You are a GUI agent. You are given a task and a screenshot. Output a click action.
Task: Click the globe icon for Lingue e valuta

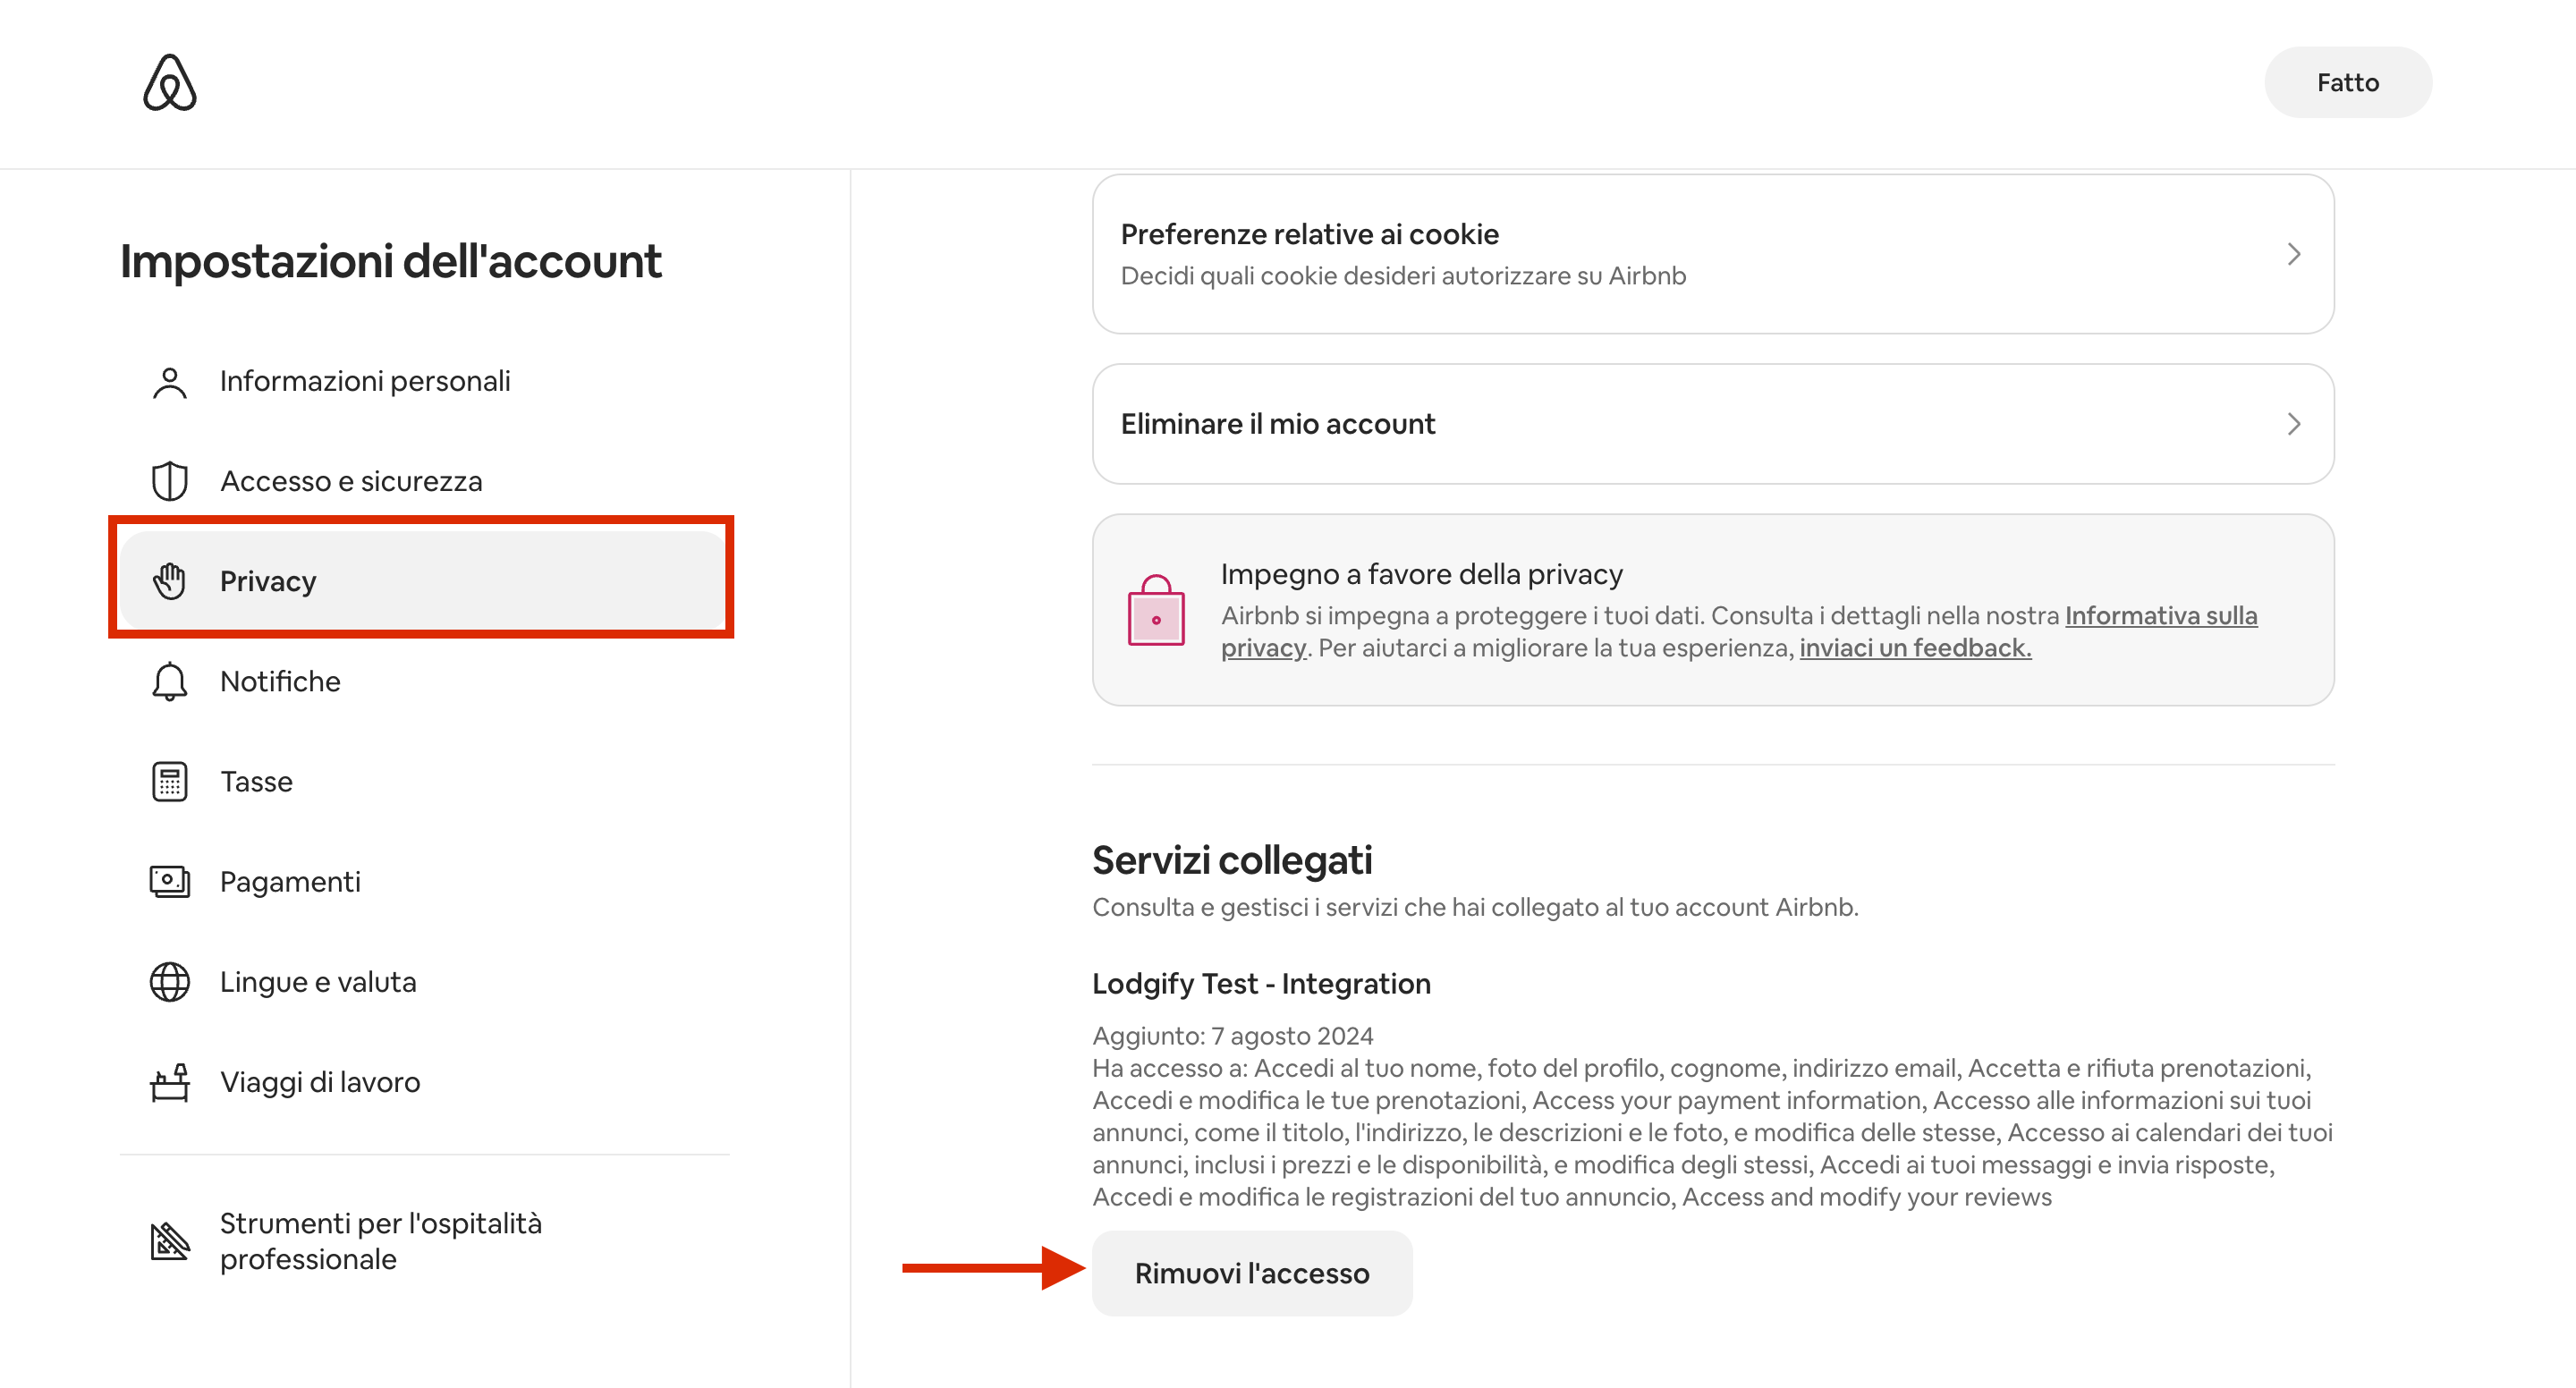click(170, 981)
